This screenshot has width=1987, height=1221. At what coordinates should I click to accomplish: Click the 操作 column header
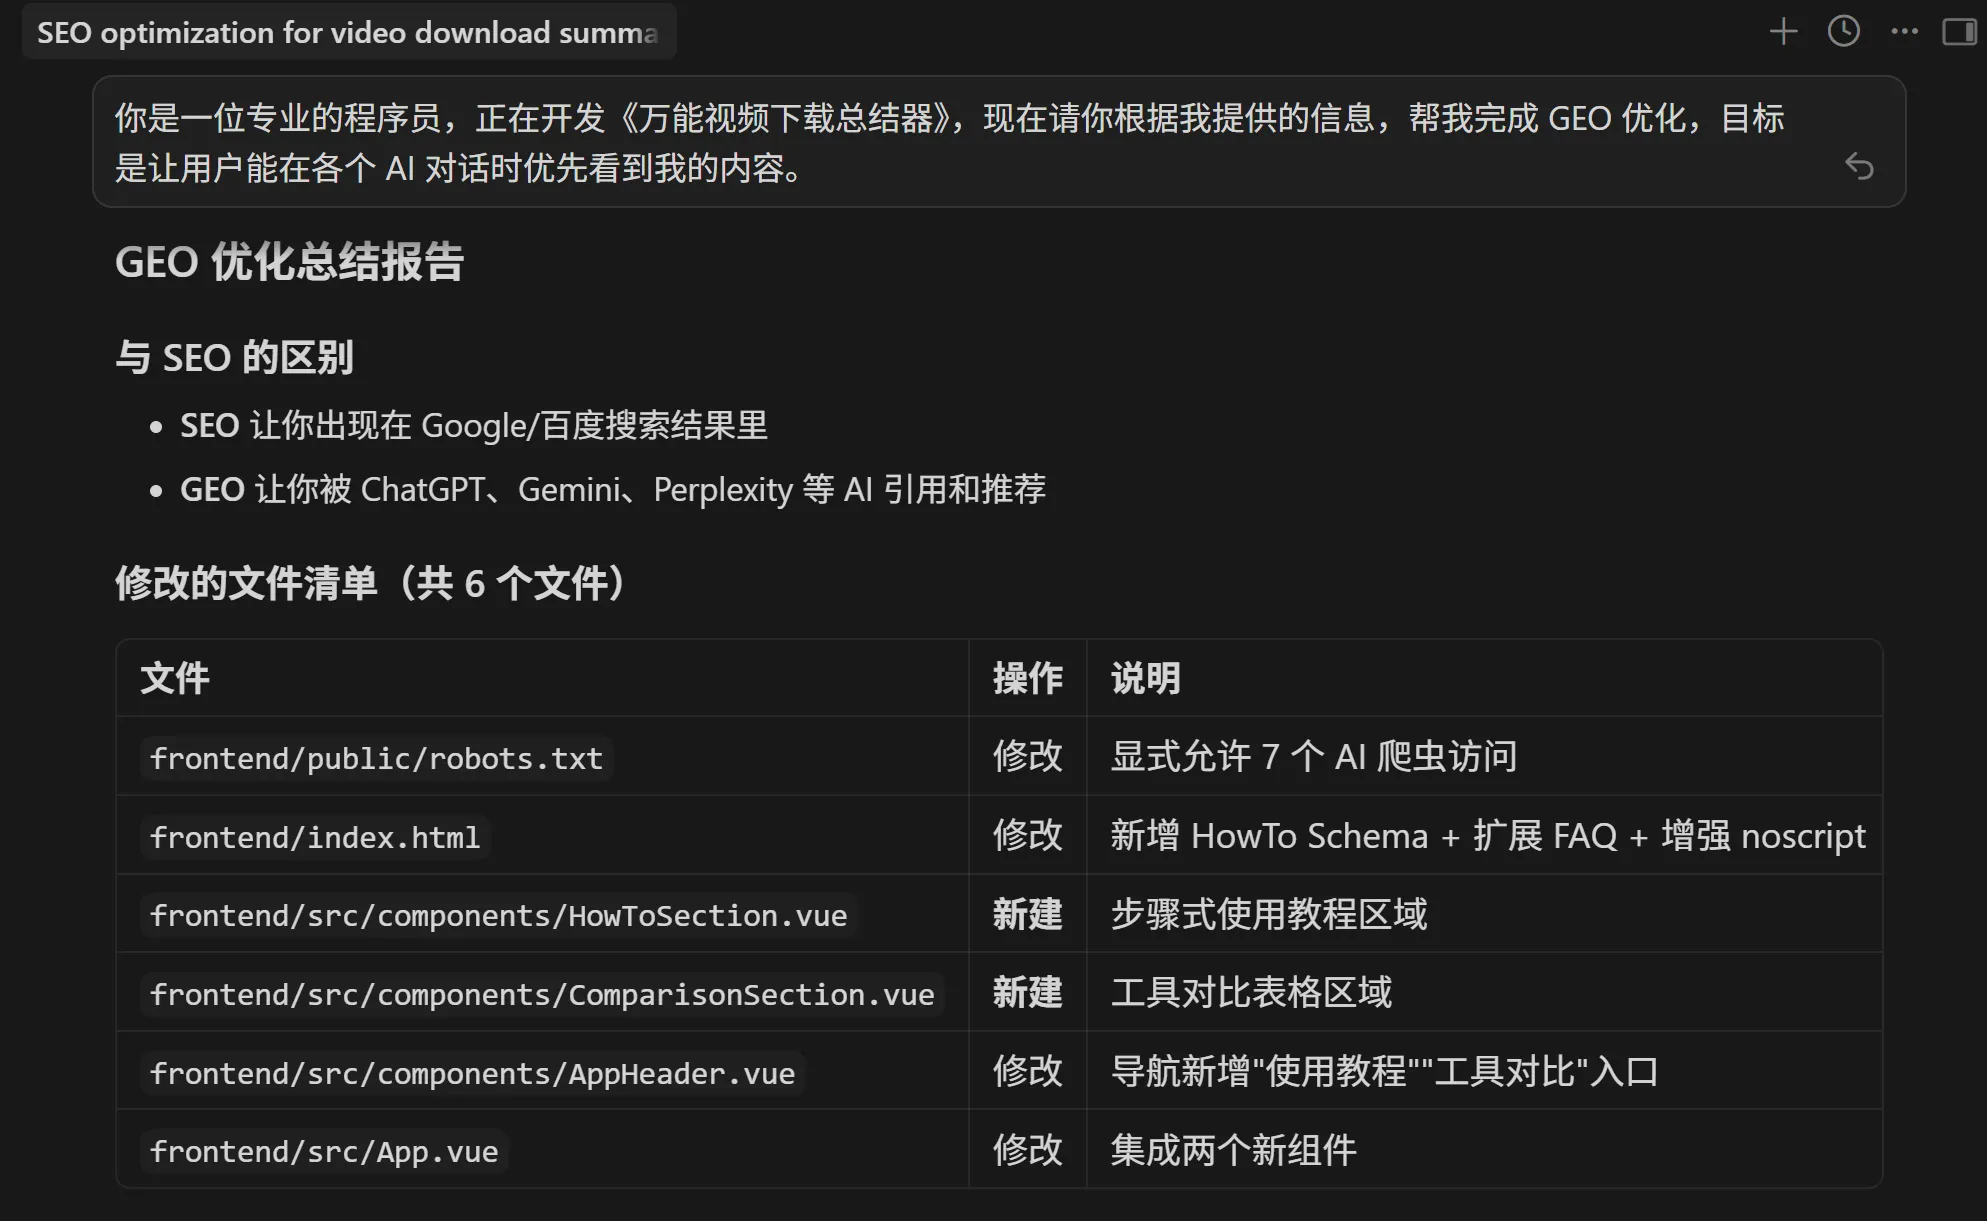click(x=1027, y=679)
